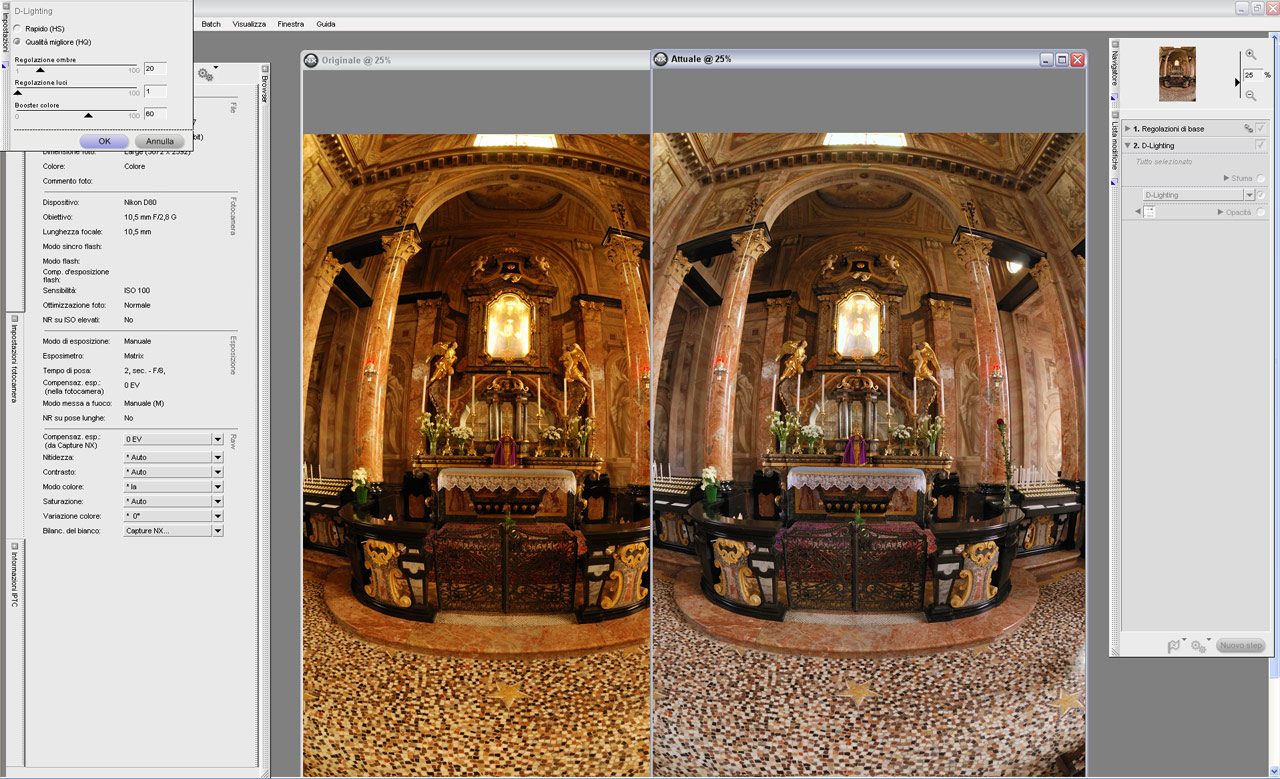
Task: Open the Batch menu
Action: pos(211,23)
